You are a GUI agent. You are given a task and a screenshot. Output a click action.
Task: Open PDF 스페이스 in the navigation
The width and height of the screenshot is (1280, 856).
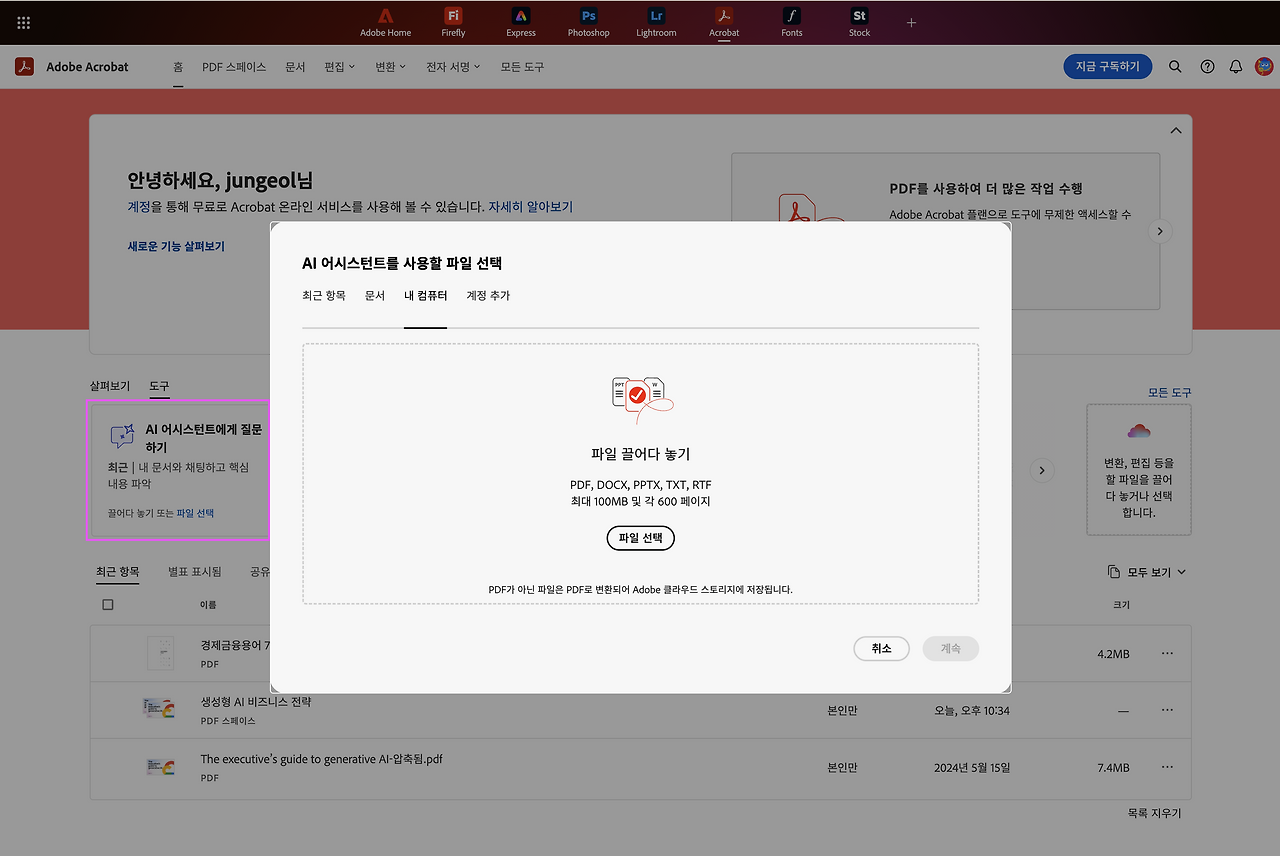(x=234, y=67)
